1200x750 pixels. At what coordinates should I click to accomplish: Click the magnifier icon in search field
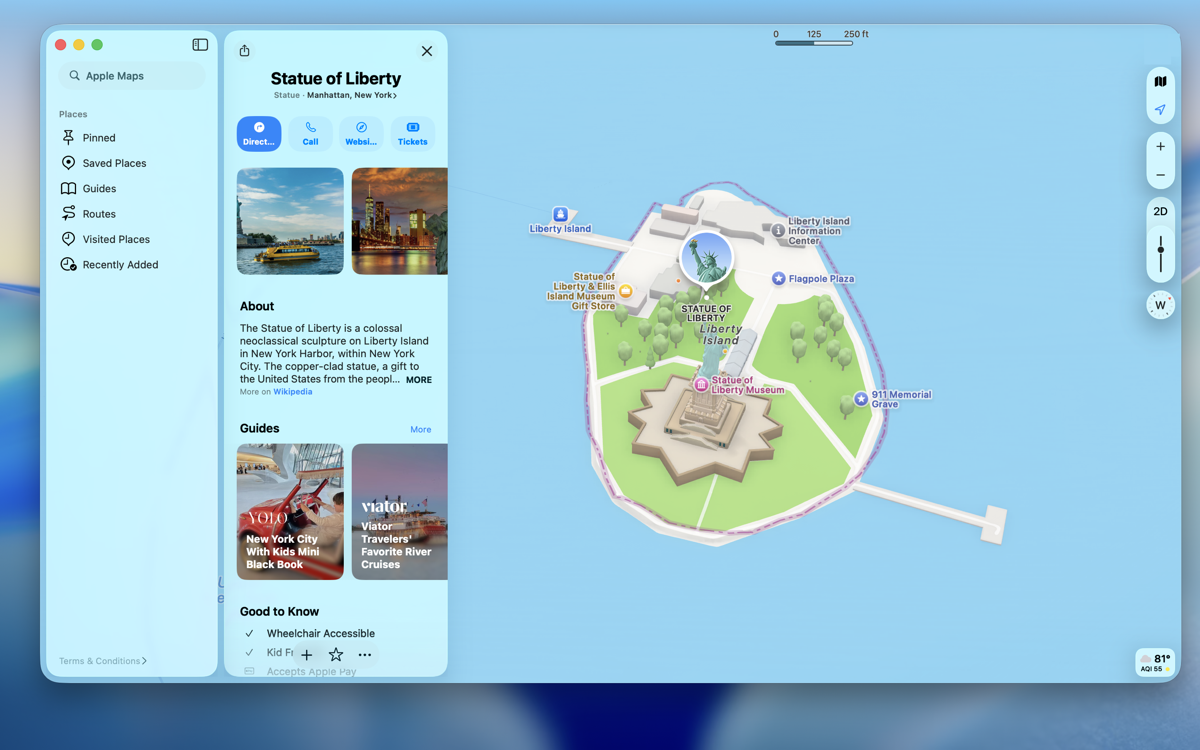point(75,76)
